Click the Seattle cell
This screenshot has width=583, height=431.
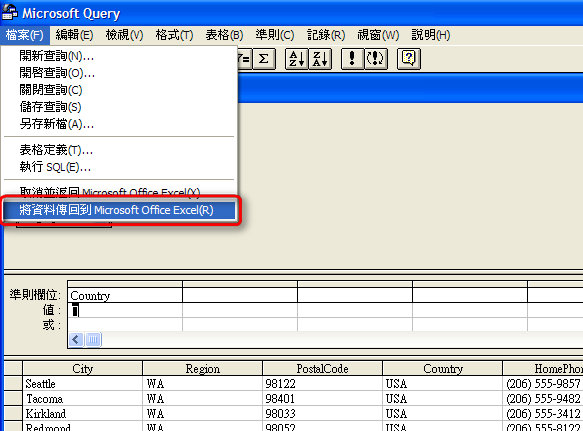[x=83, y=383]
